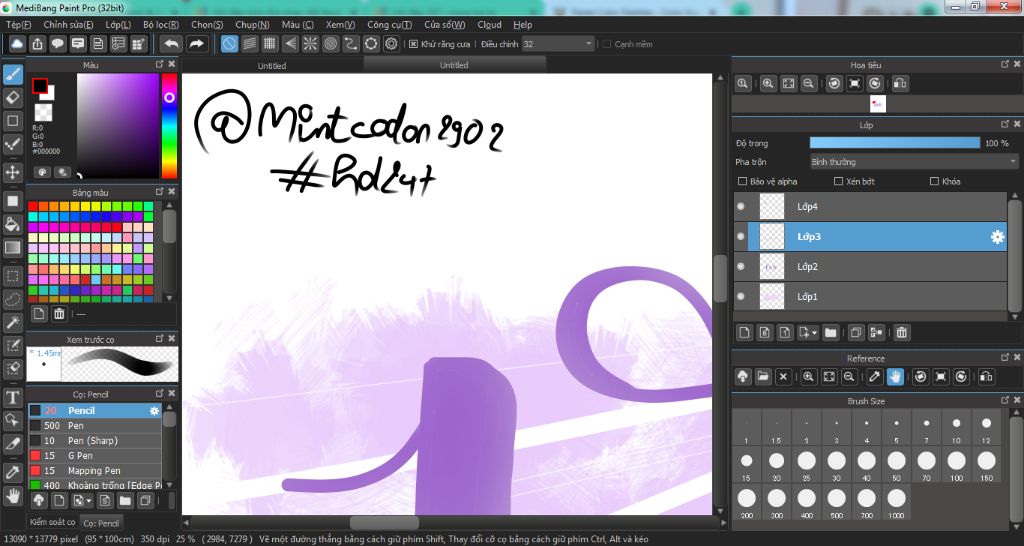Toggle Cạnh mềm checkbox
This screenshot has width=1024, height=546.
(607, 44)
